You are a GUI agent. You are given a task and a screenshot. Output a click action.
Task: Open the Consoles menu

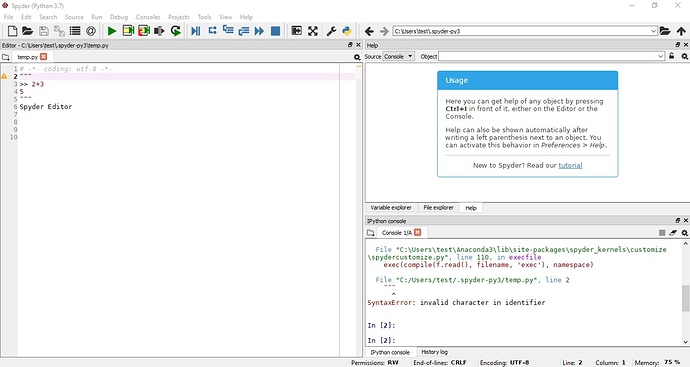pos(148,17)
